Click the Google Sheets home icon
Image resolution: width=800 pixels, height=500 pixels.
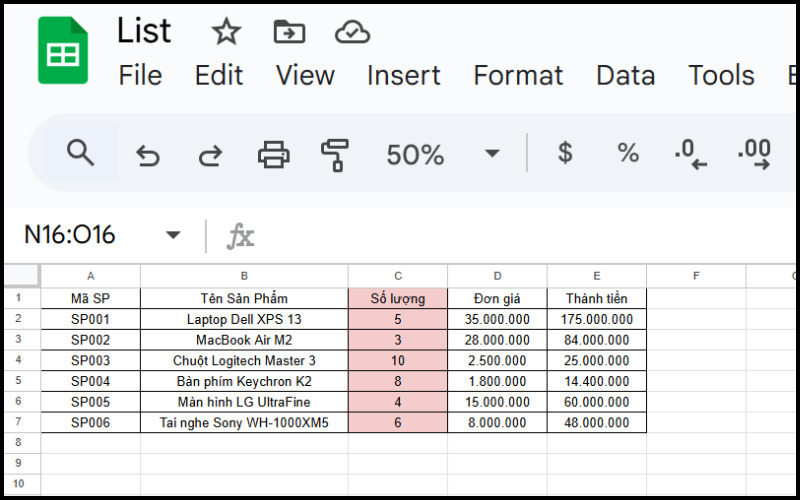click(x=63, y=51)
